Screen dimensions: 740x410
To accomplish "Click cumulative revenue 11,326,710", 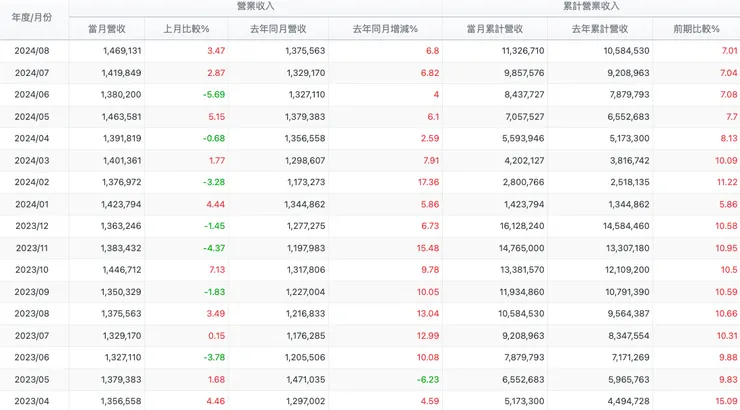I will [523, 50].
